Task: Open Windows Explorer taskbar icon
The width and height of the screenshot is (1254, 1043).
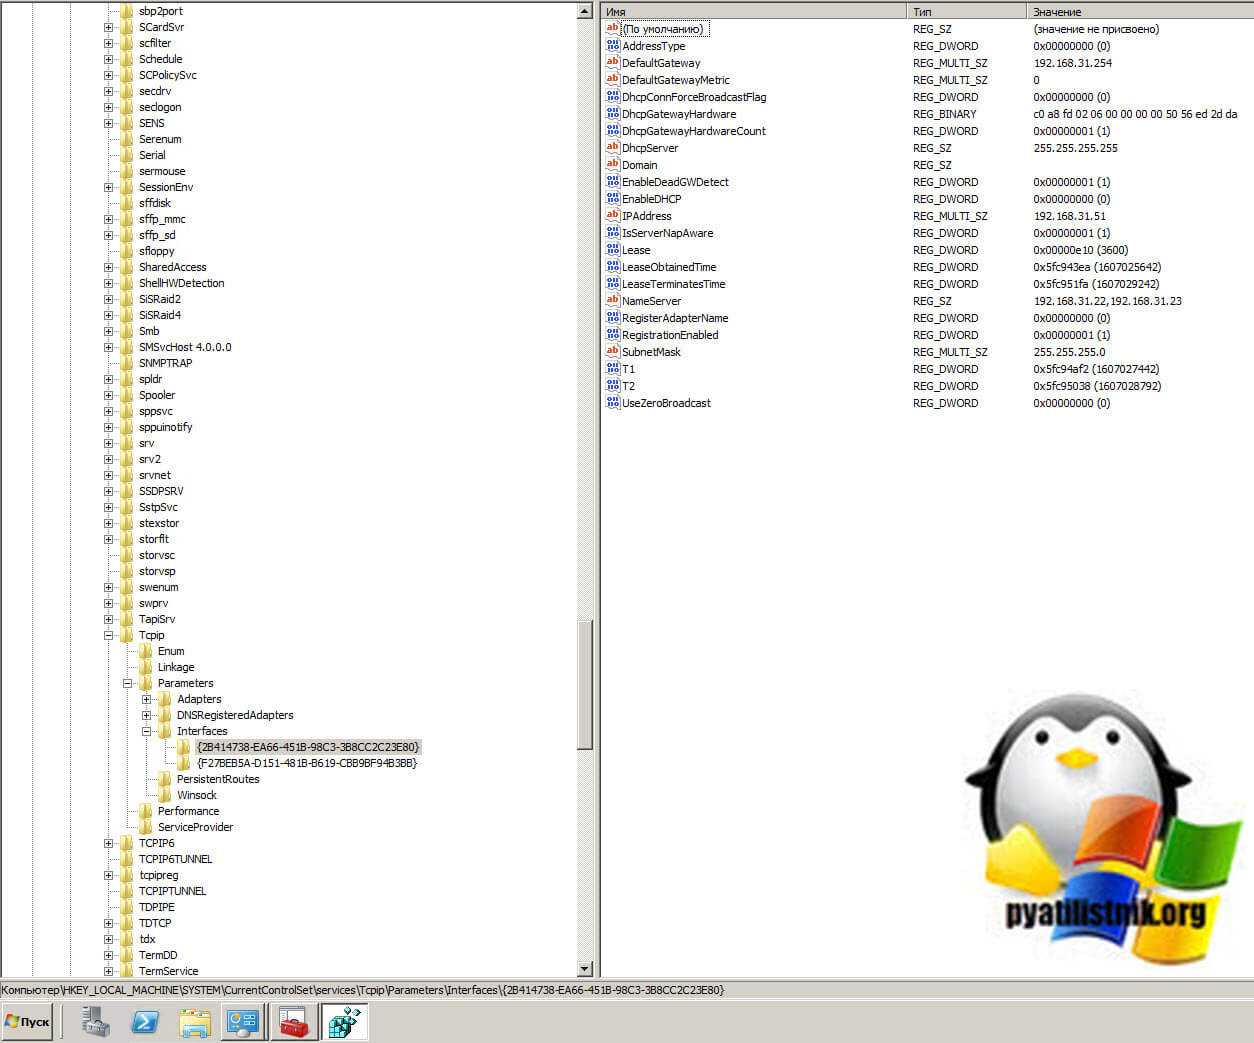Action: point(194,1022)
